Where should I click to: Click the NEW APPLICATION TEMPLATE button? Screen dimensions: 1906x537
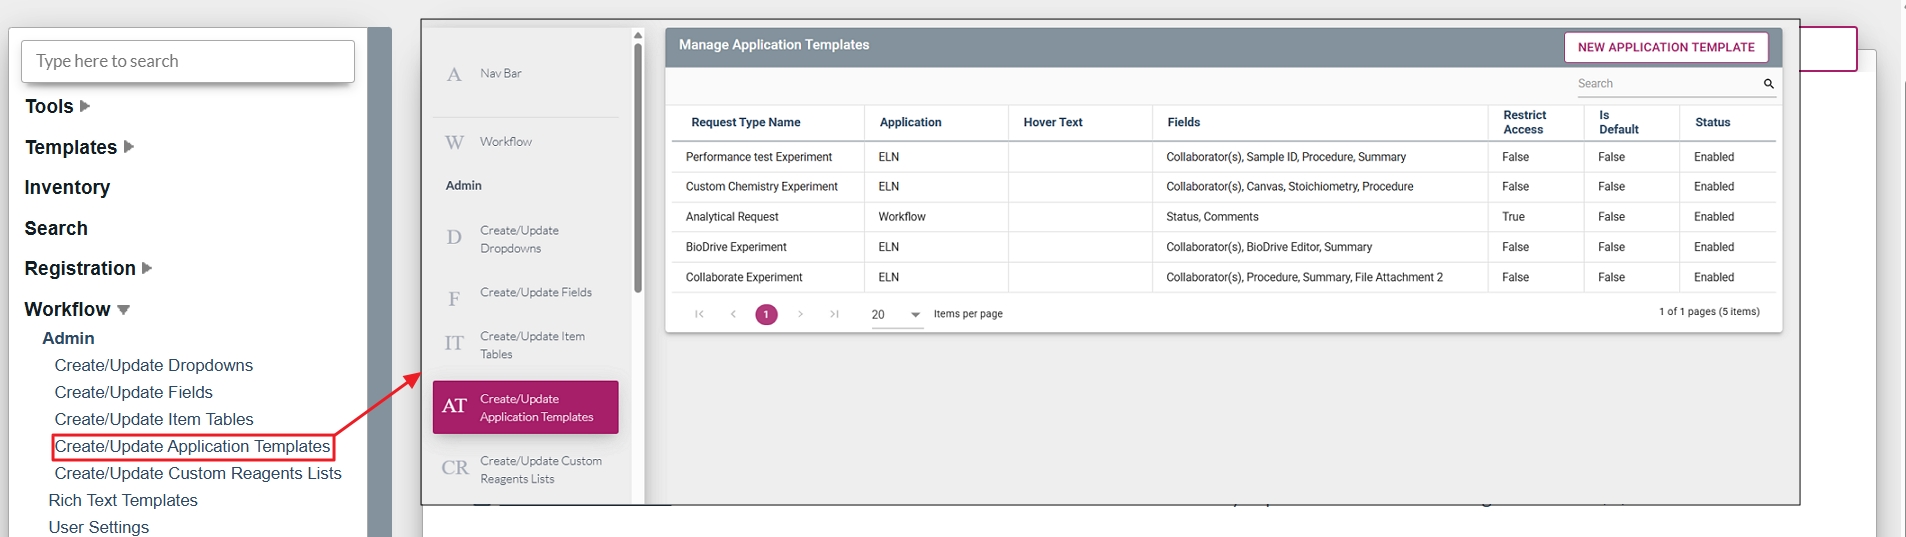[1665, 47]
